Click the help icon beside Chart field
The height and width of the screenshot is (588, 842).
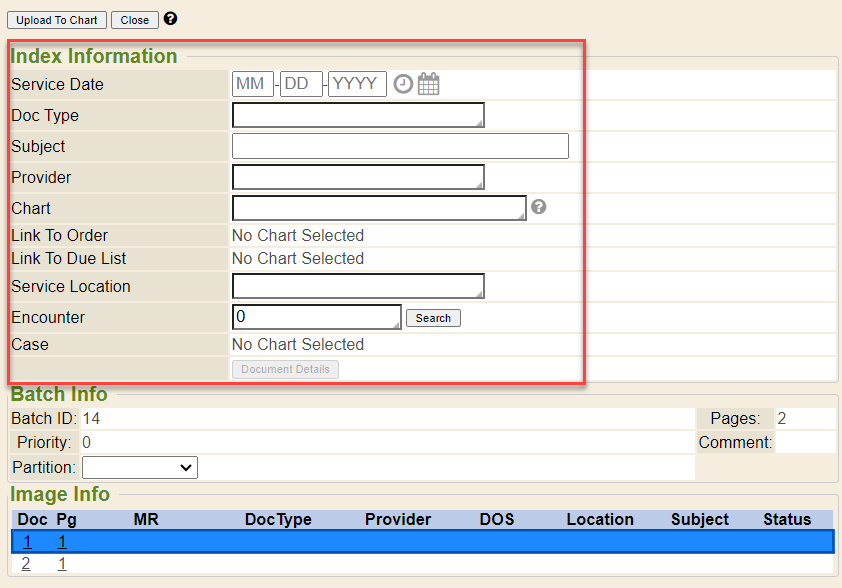[539, 207]
